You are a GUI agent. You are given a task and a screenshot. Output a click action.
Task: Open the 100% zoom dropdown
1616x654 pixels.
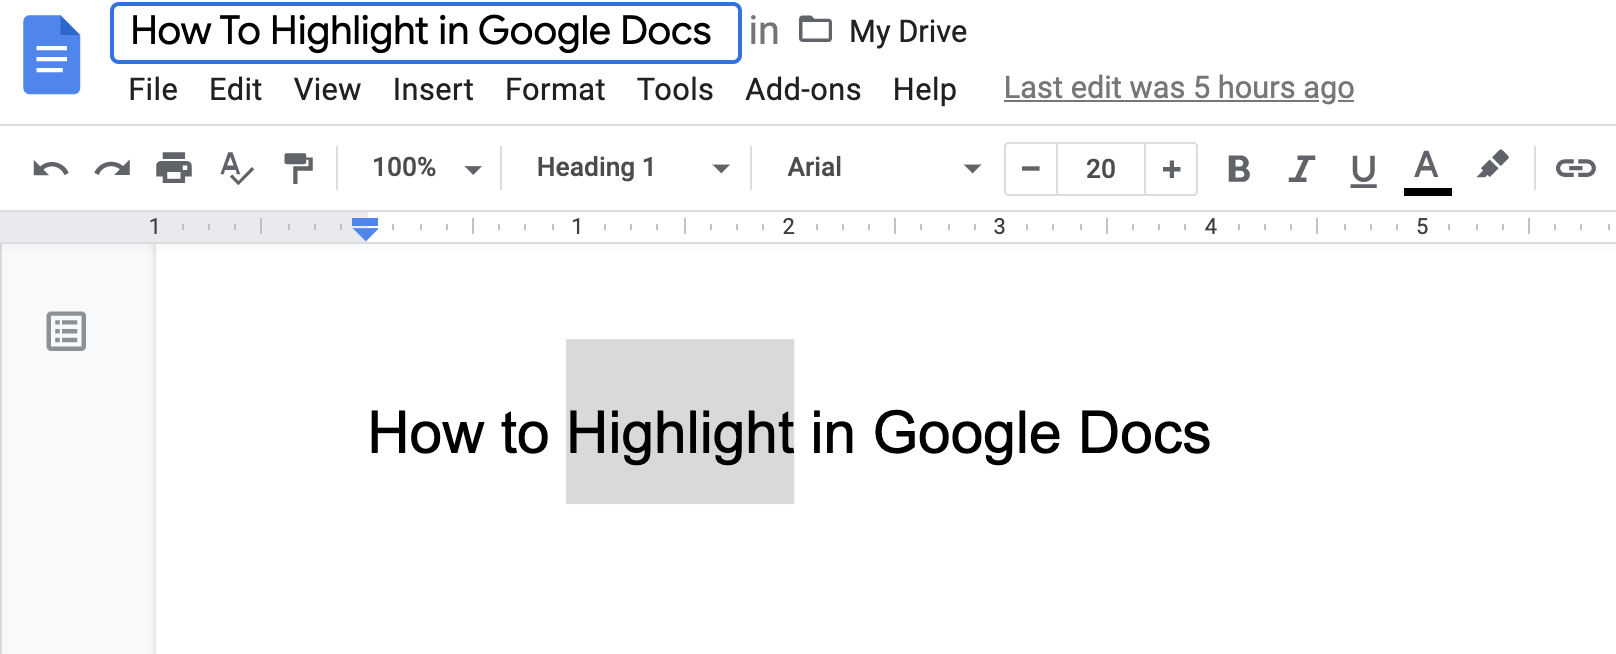pyautogui.click(x=427, y=168)
